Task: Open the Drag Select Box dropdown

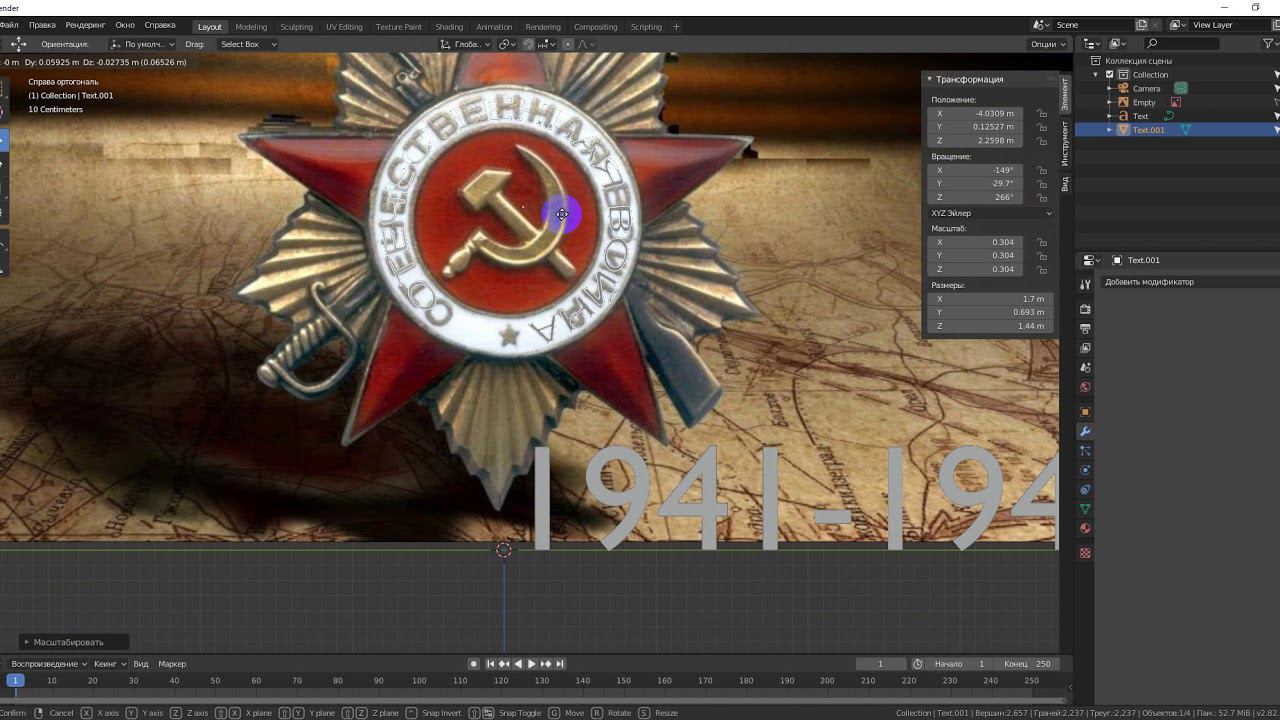Action: tap(248, 44)
